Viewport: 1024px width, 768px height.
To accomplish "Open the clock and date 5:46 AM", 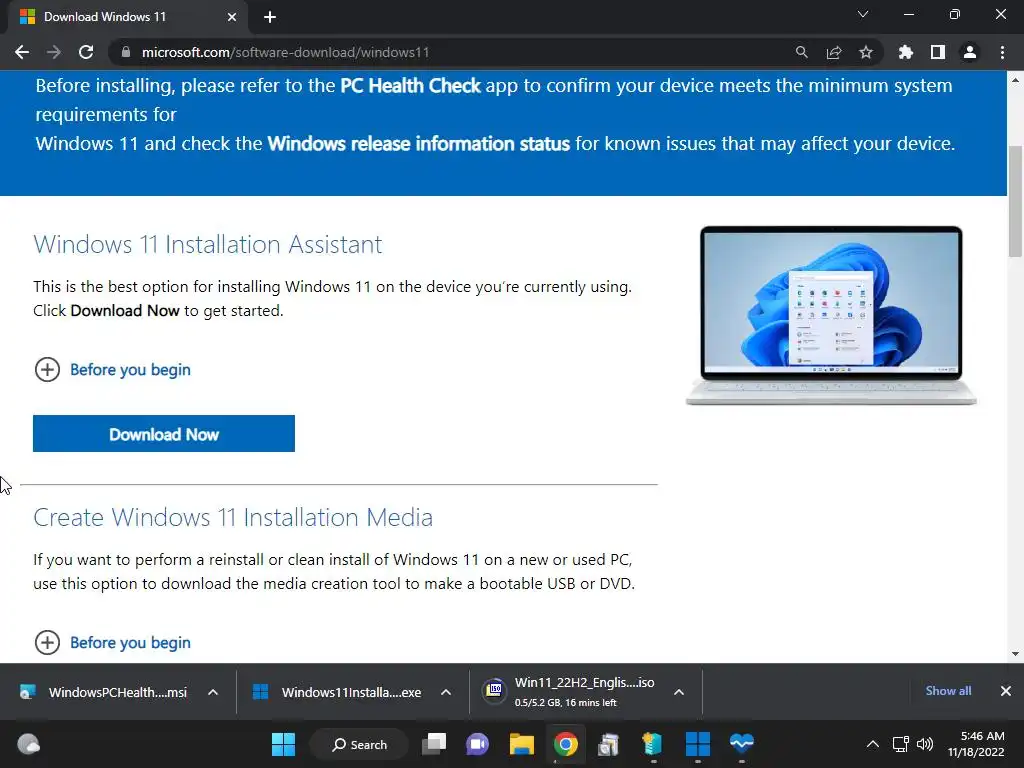I will click(976, 744).
